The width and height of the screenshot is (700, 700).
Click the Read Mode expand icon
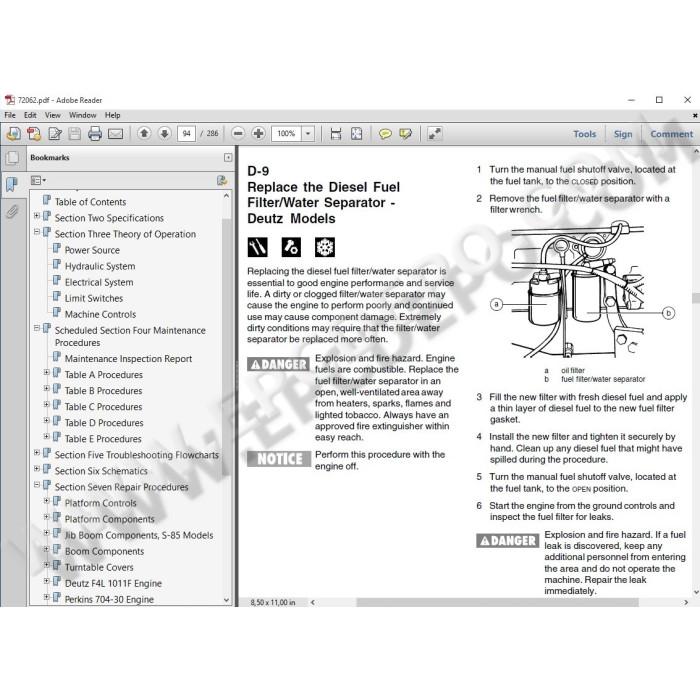pyautogui.click(x=434, y=133)
